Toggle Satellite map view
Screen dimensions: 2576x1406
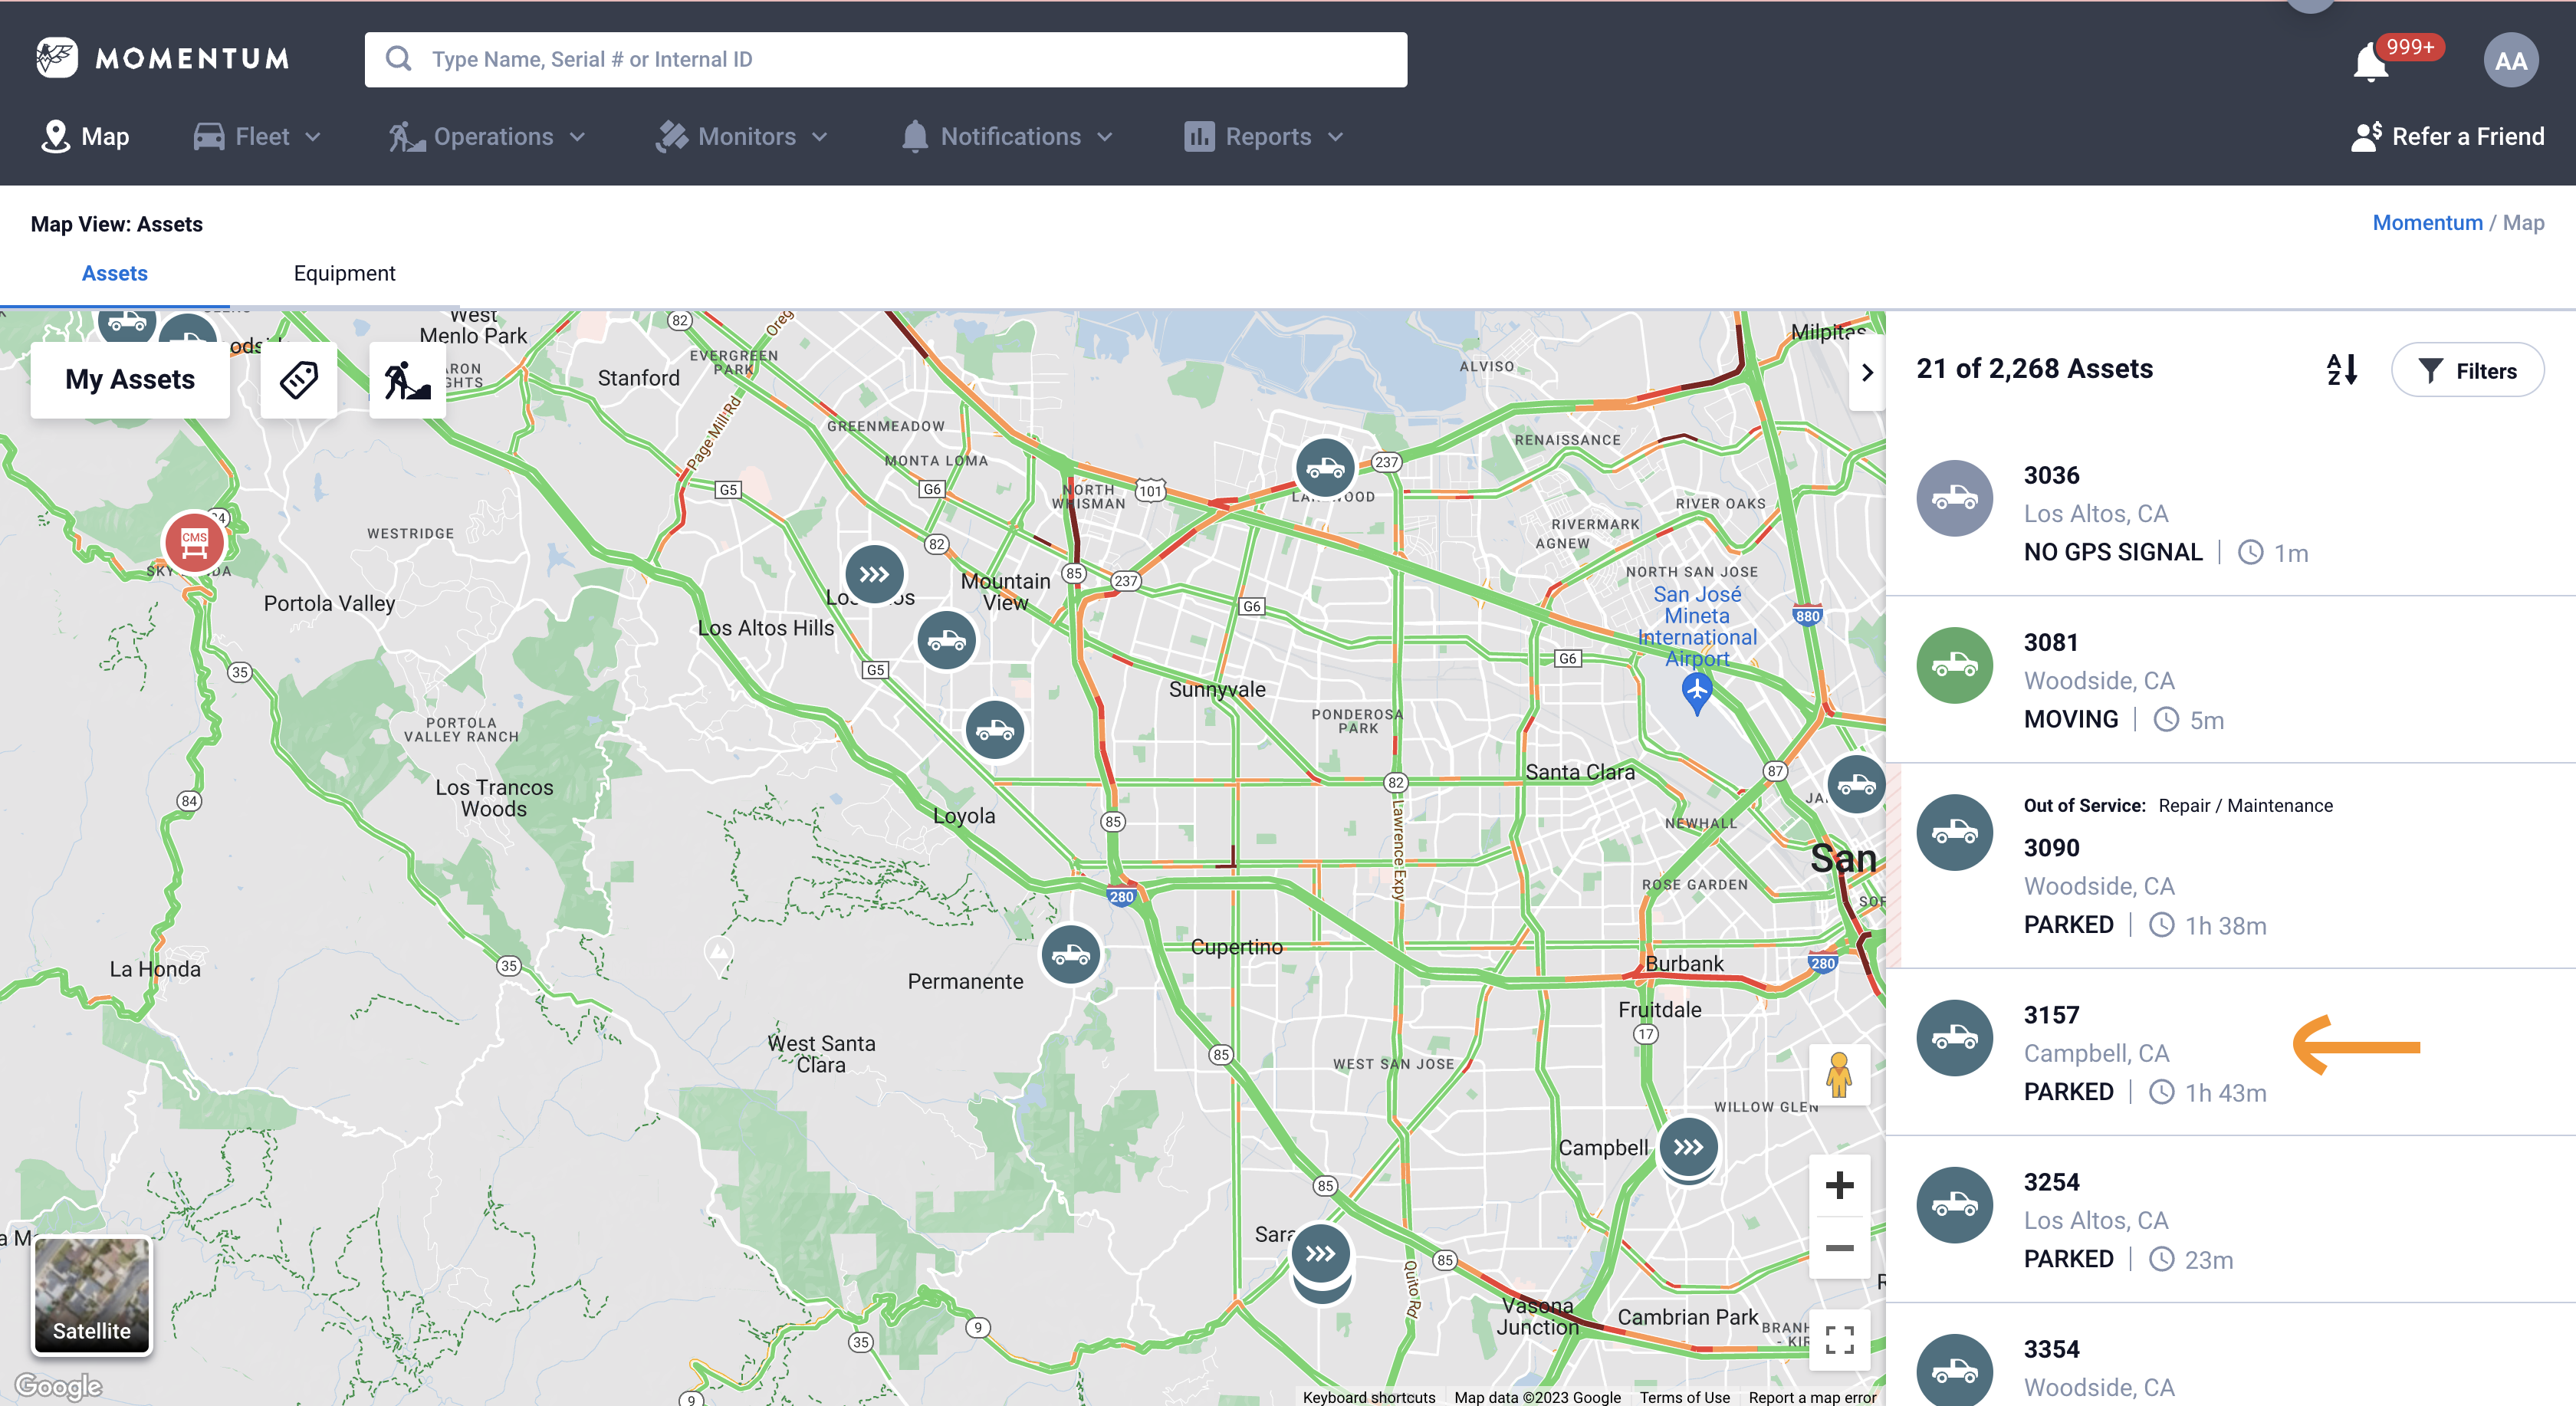click(91, 1297)
